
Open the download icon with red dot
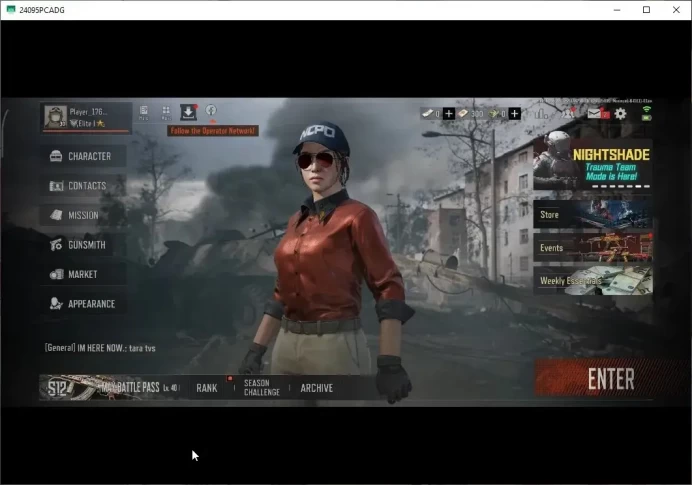tap(188, 112)
